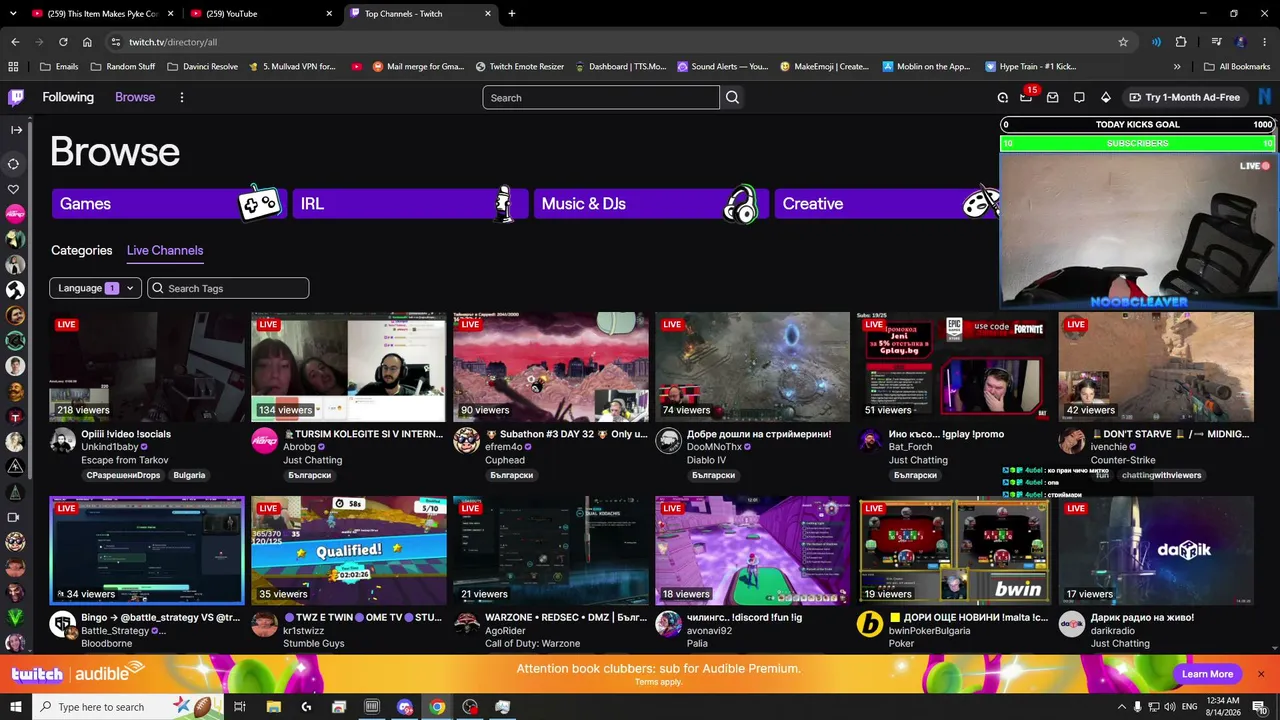Open Chrome extensions puzzle icon
1280x720 pixels.
pyautogui.click(x=1181, y=42)
